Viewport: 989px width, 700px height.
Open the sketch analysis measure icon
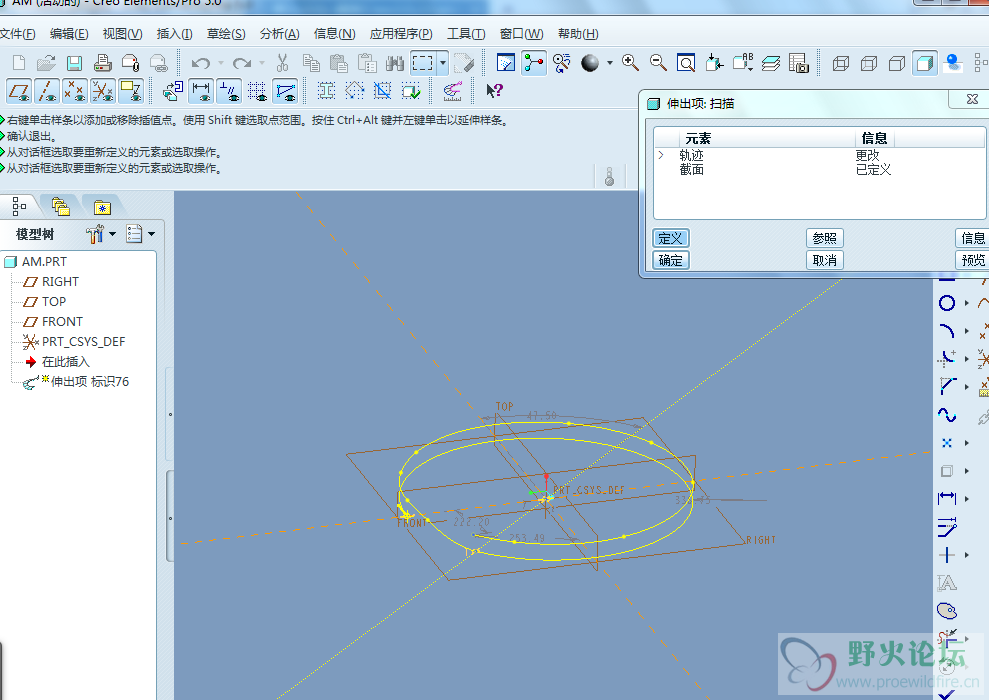[x=452, y=91]
